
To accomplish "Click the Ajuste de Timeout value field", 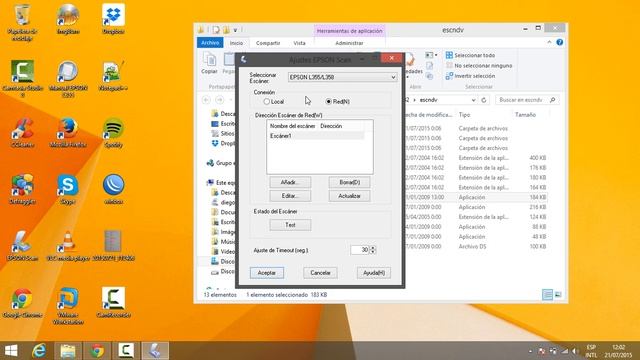I will (360, 250).
